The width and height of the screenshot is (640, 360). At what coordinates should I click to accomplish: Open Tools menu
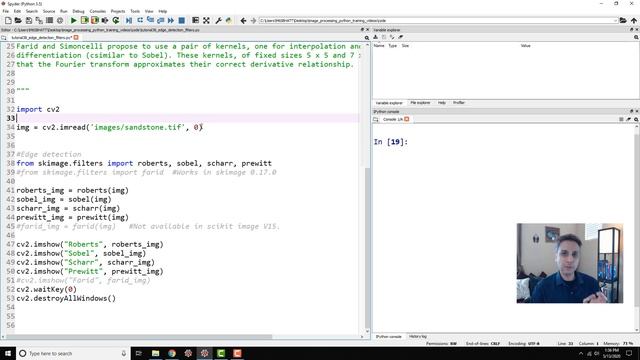(x=135, y=11)
